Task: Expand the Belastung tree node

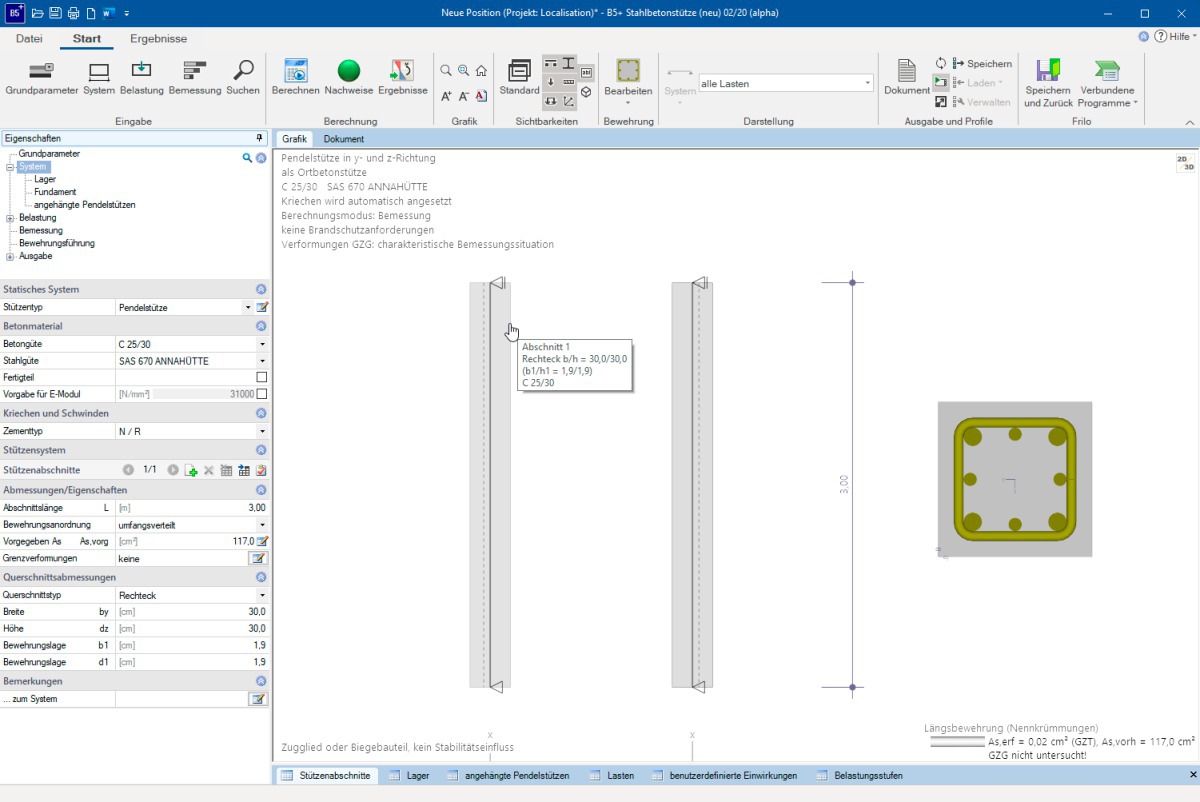Action: (x=10, y=217)
